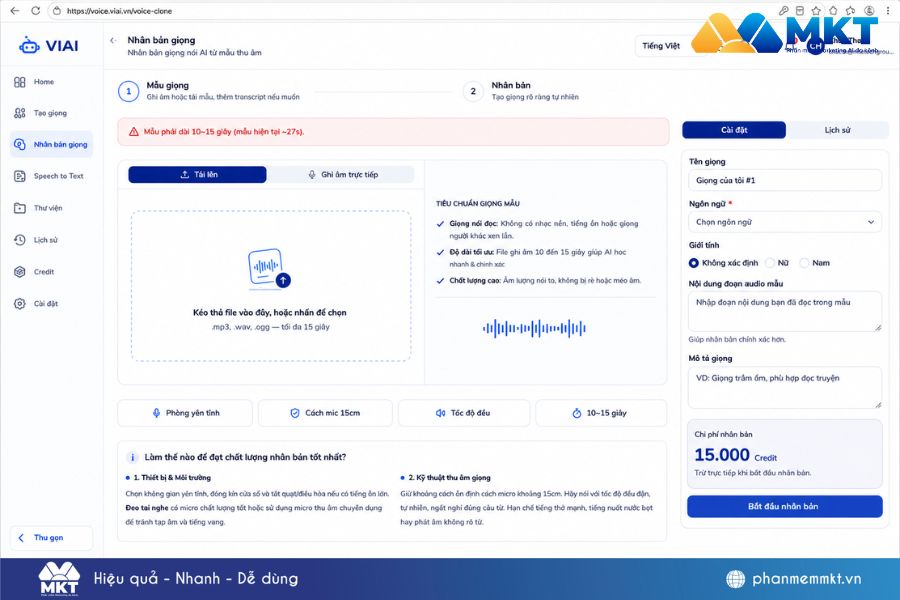The image size is (900, 600).
Task: Select step 1 Mẫu giọng
Action: [209, 91]
